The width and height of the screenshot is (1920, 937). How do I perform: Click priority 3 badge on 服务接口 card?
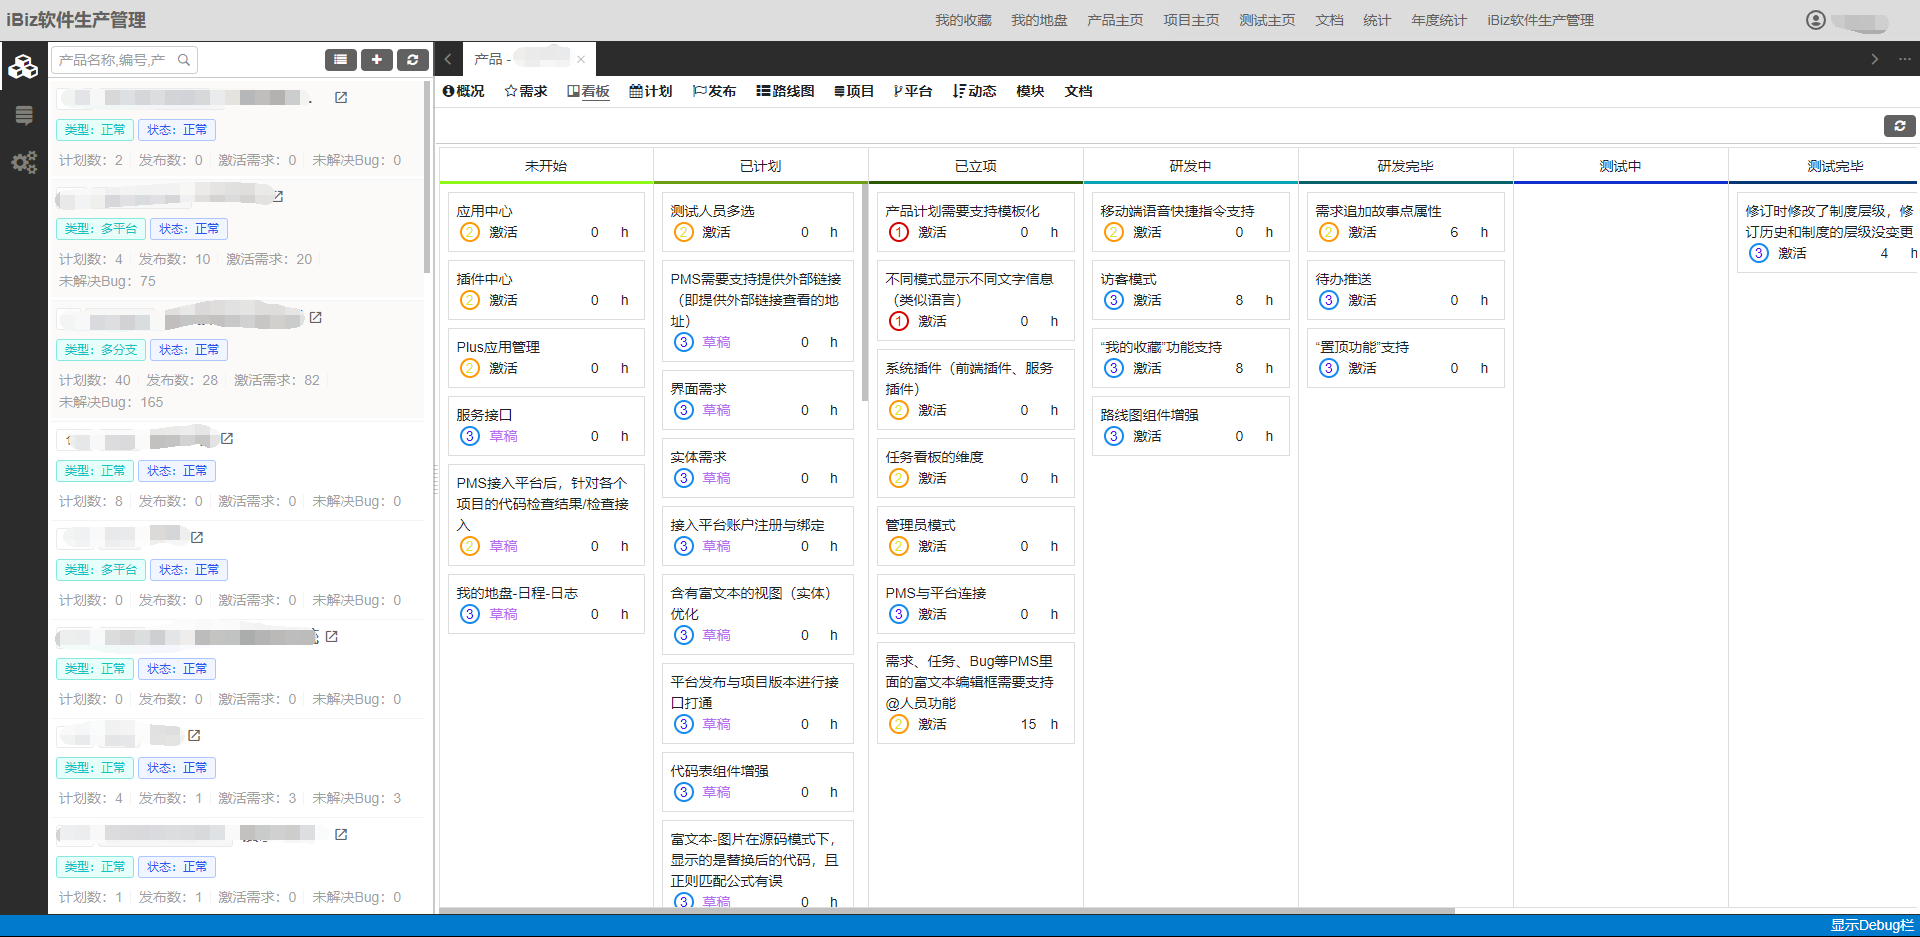click(470, 436)
